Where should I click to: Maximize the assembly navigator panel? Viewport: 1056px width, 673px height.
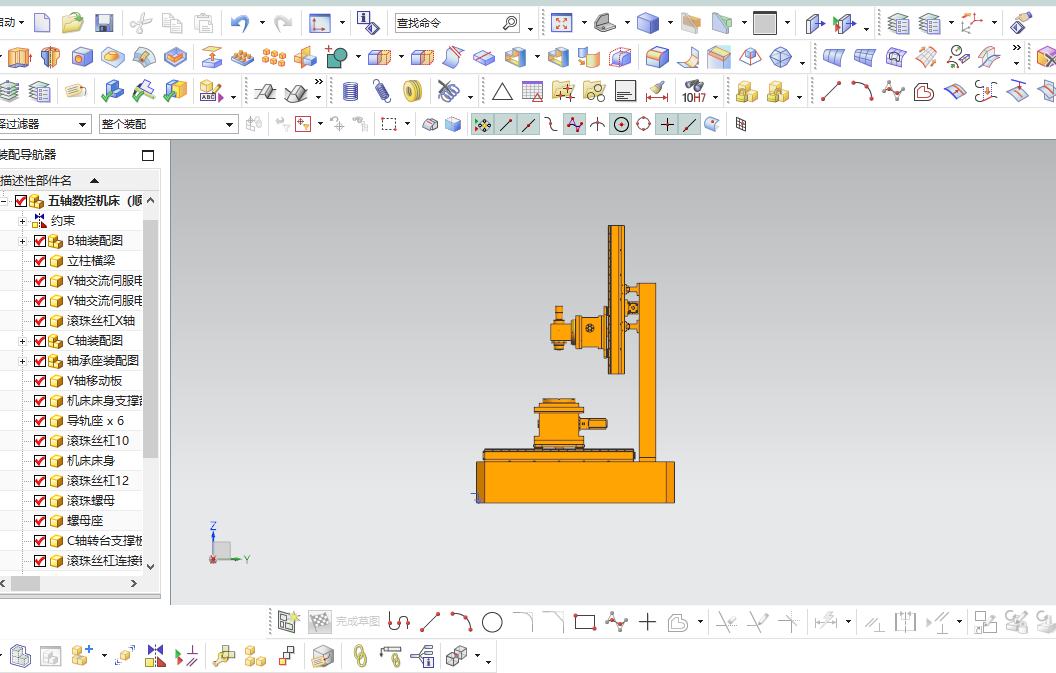(x=148, y=156)
